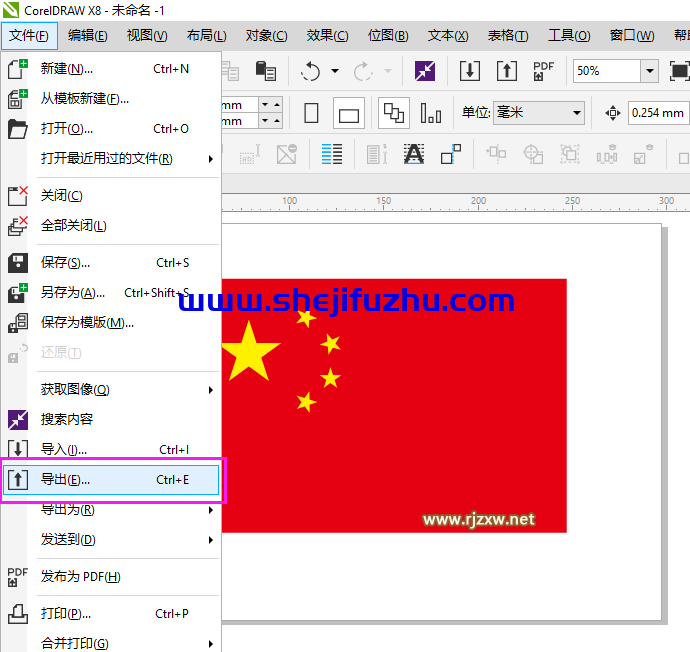Click the Export toolbar button
The height and width of the screenshot is (652, 690).
(506, 71)
